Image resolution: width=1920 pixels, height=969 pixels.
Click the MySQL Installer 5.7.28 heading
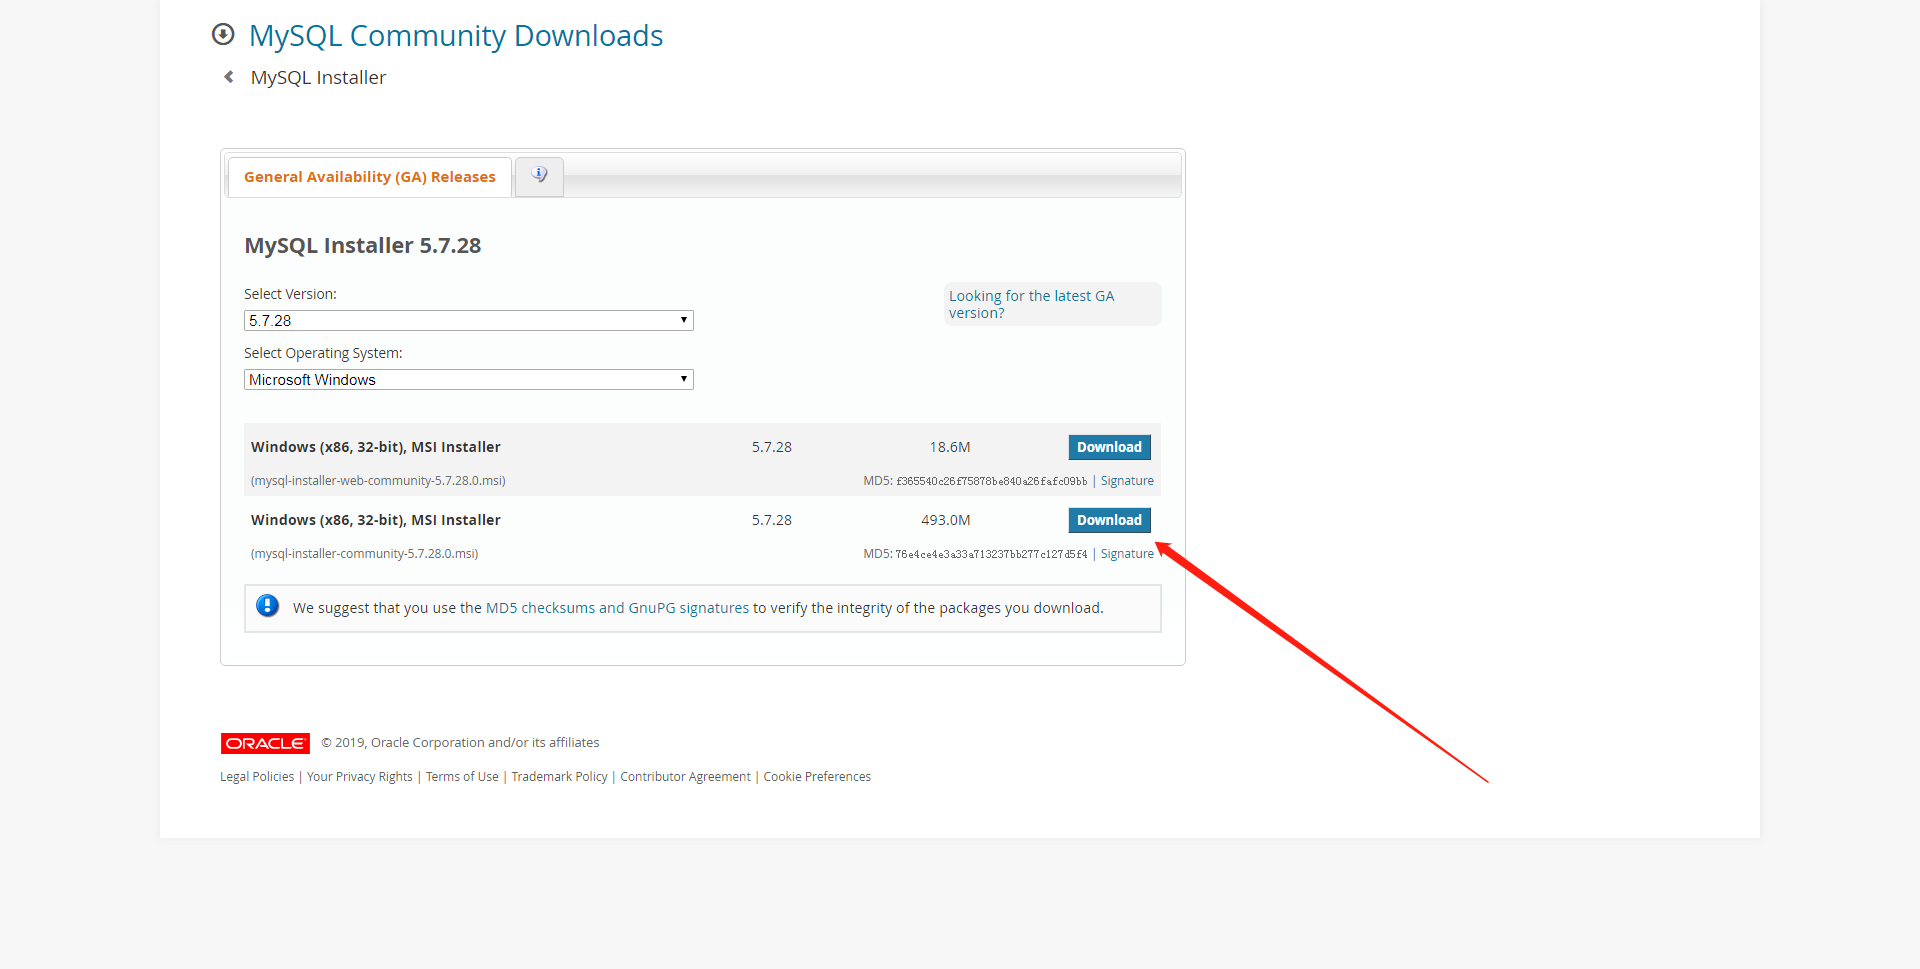363,246
